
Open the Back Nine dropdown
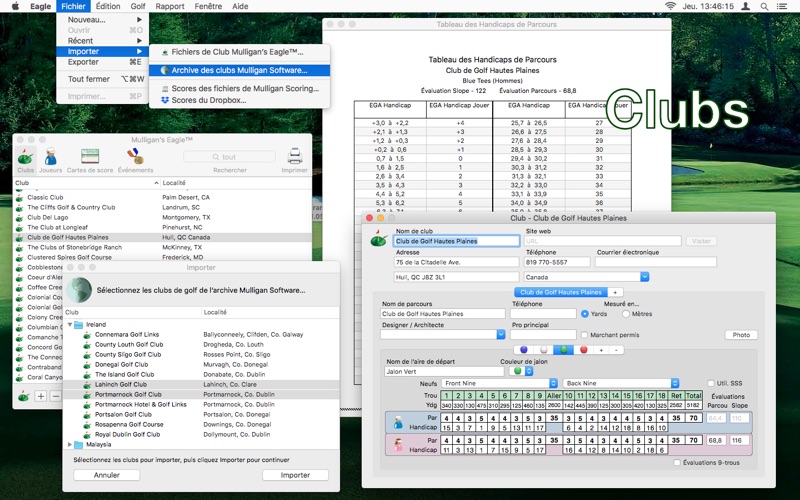point(621,383)
